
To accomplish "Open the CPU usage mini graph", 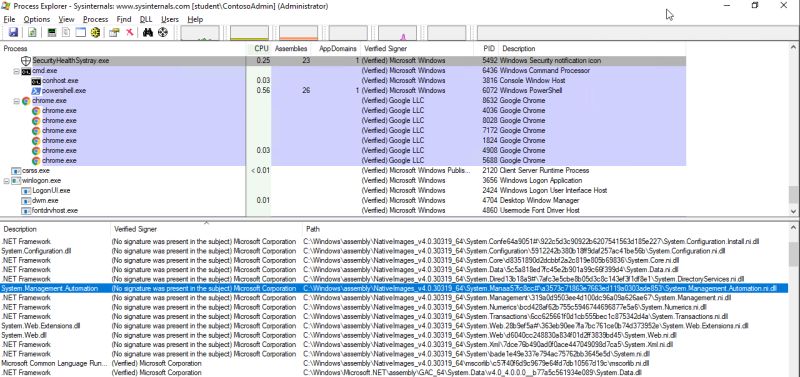I will (200, 33).
